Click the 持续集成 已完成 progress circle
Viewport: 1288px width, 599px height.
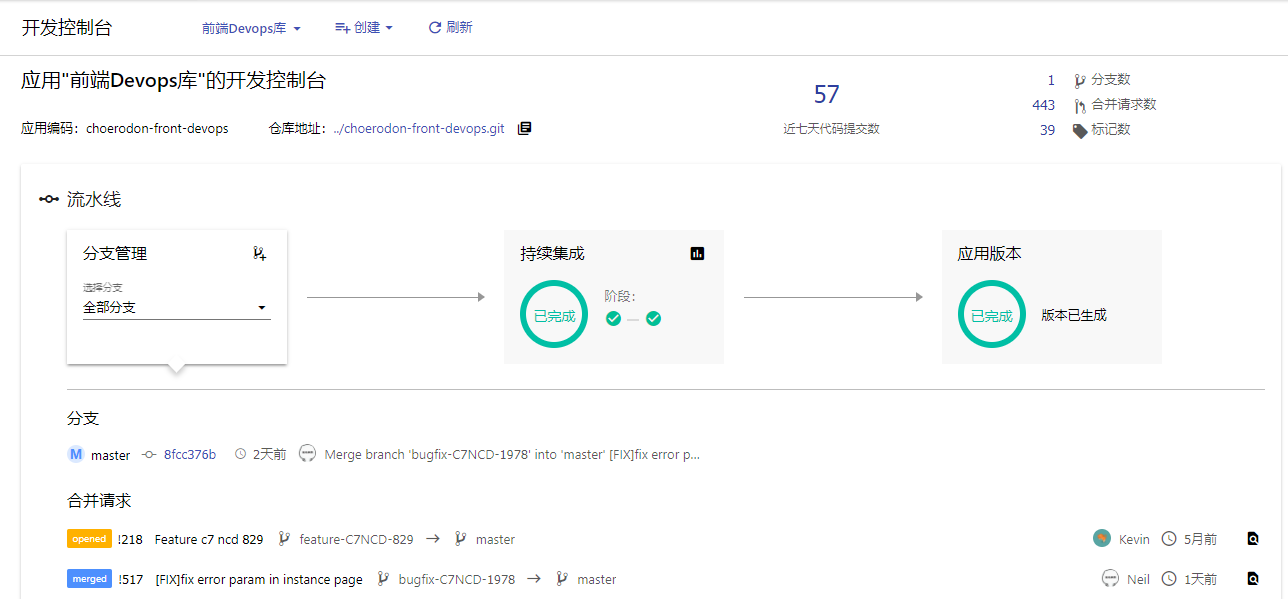[554, 315]
